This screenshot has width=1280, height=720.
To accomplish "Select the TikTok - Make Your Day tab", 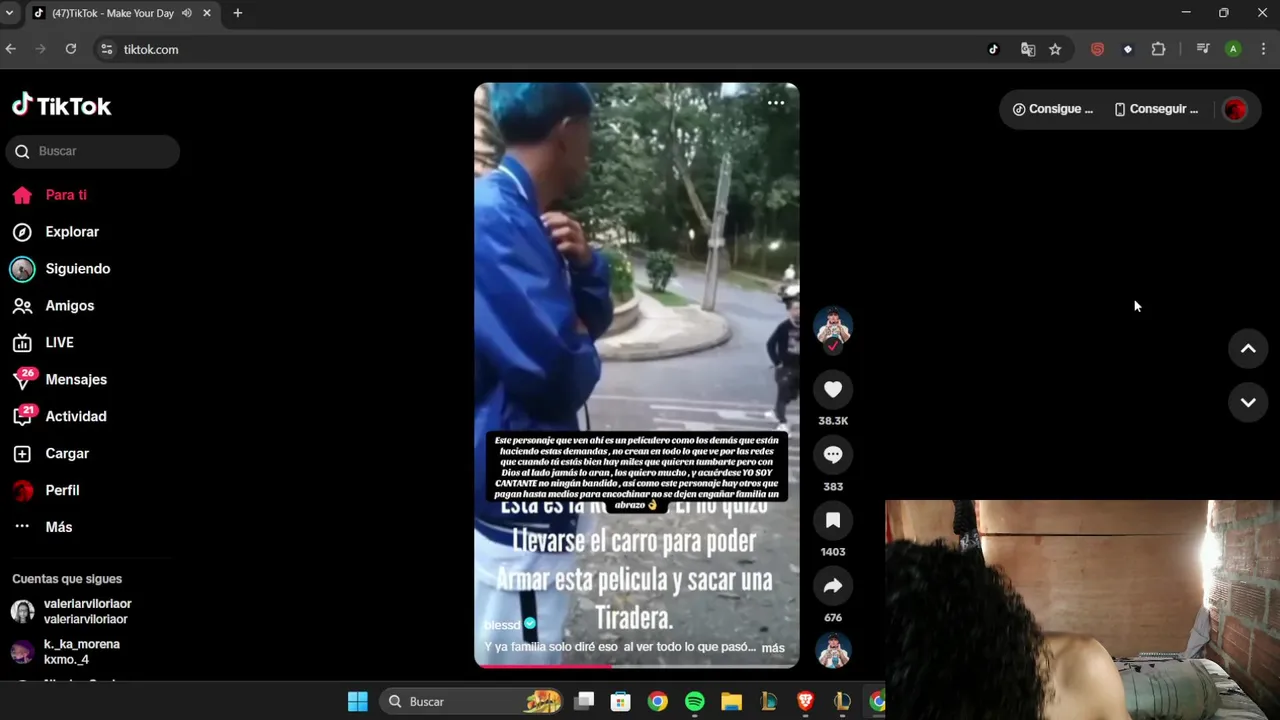I will click(x=112, y=13).
